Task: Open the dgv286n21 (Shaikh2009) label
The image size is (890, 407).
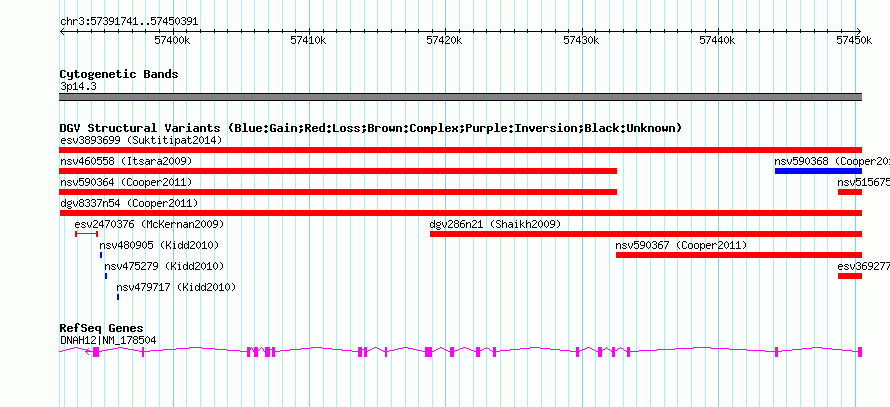Action: (495, 224)
